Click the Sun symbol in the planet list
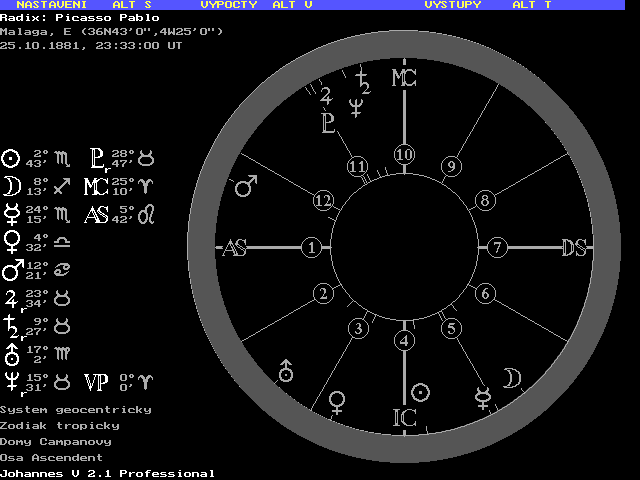 click(x=11, y=158)
